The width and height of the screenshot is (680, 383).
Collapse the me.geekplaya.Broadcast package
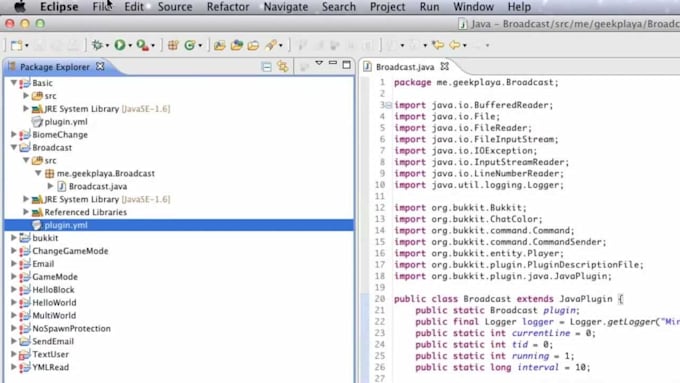38,173
